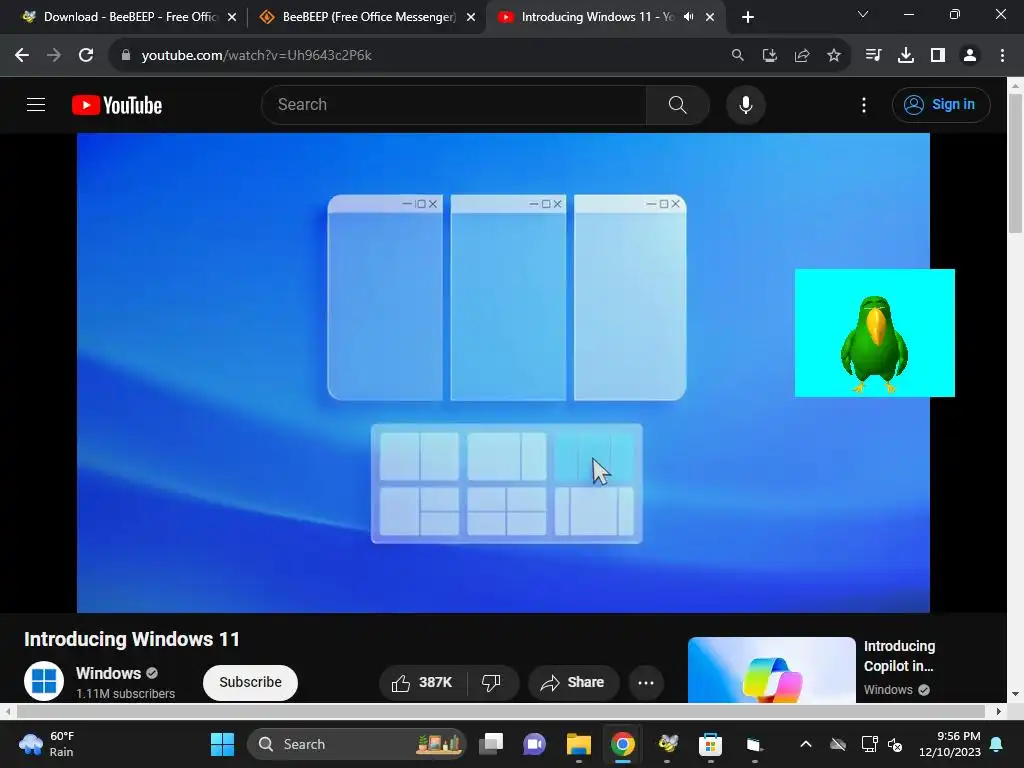Open Chrome downloads icon

pyautogui.click(x=906, y=56)
